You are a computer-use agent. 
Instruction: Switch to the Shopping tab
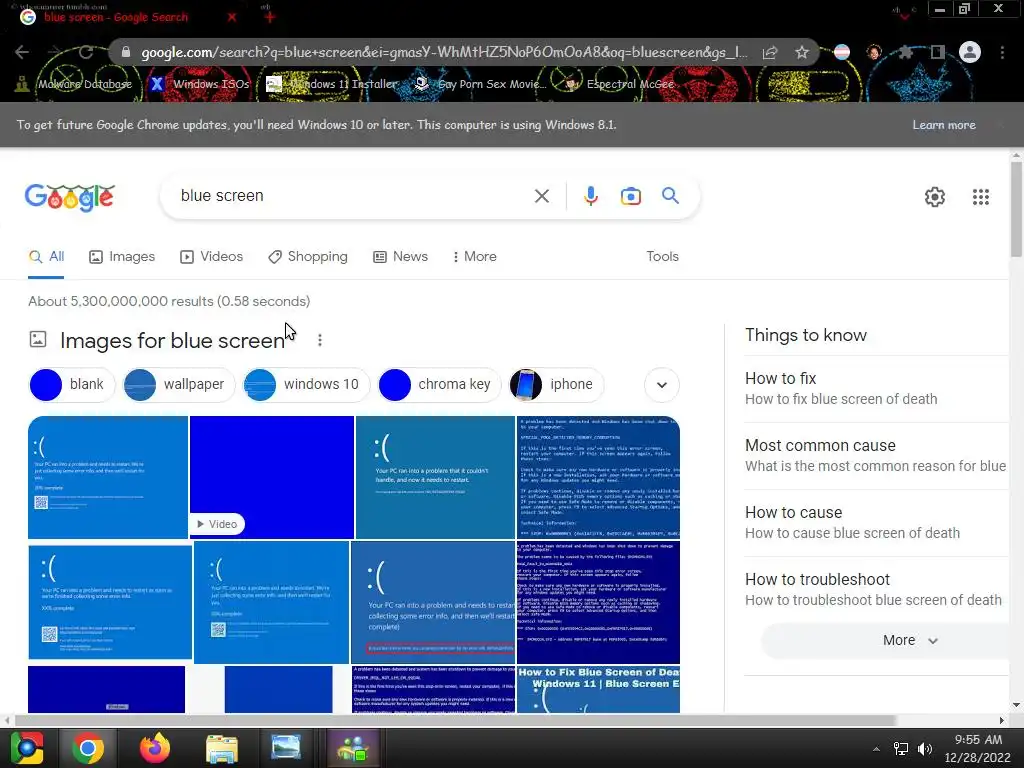click(308, 257)
